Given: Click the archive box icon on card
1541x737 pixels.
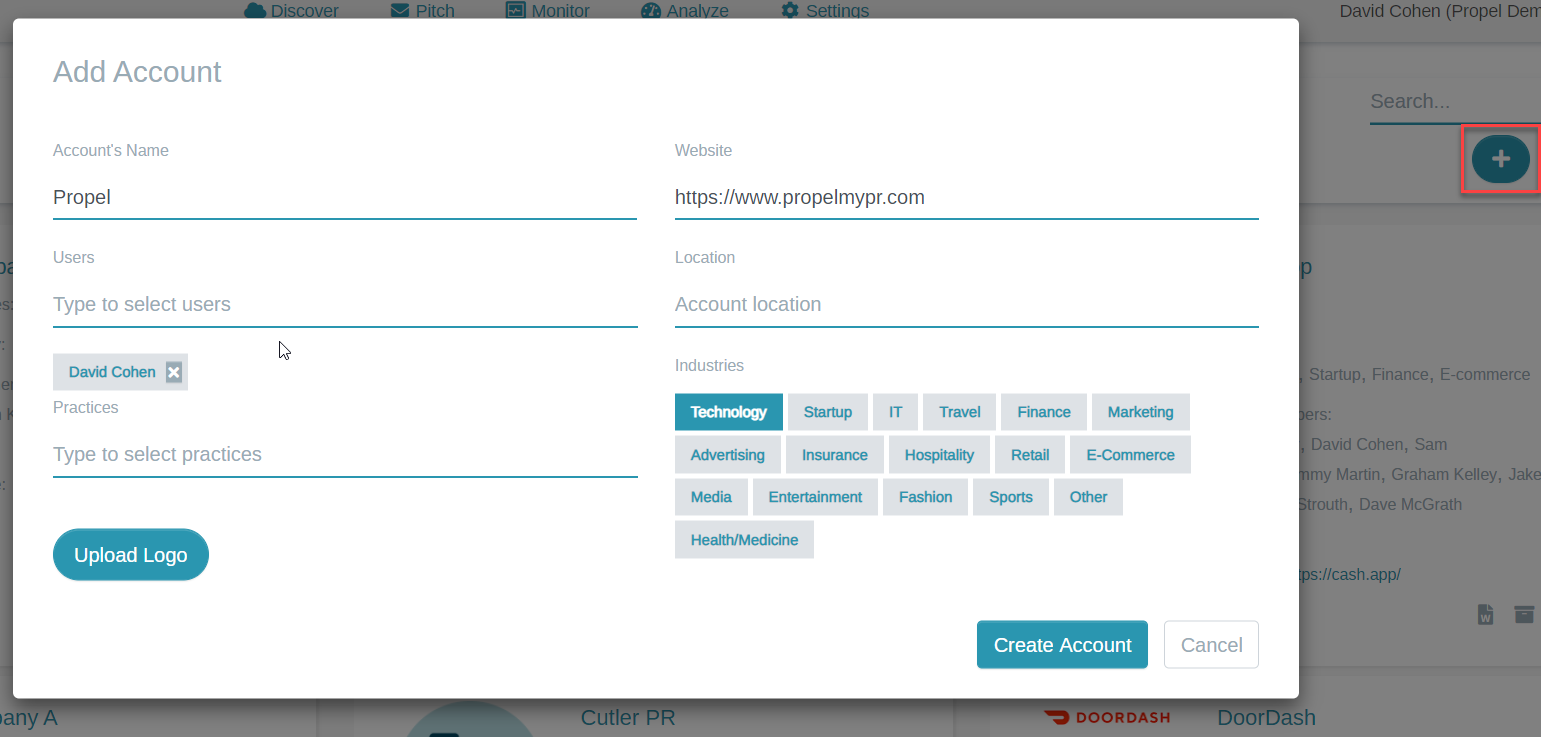Looking at the screenshot, I should (x=1523, y=614).
